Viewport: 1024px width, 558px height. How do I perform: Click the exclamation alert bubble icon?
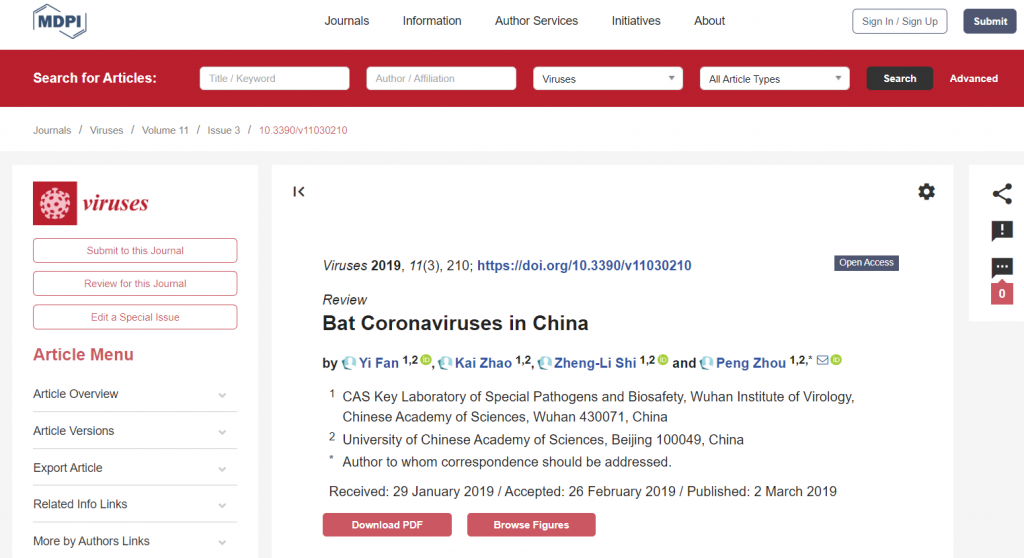pyautogui.click(x=1001, y=231)
